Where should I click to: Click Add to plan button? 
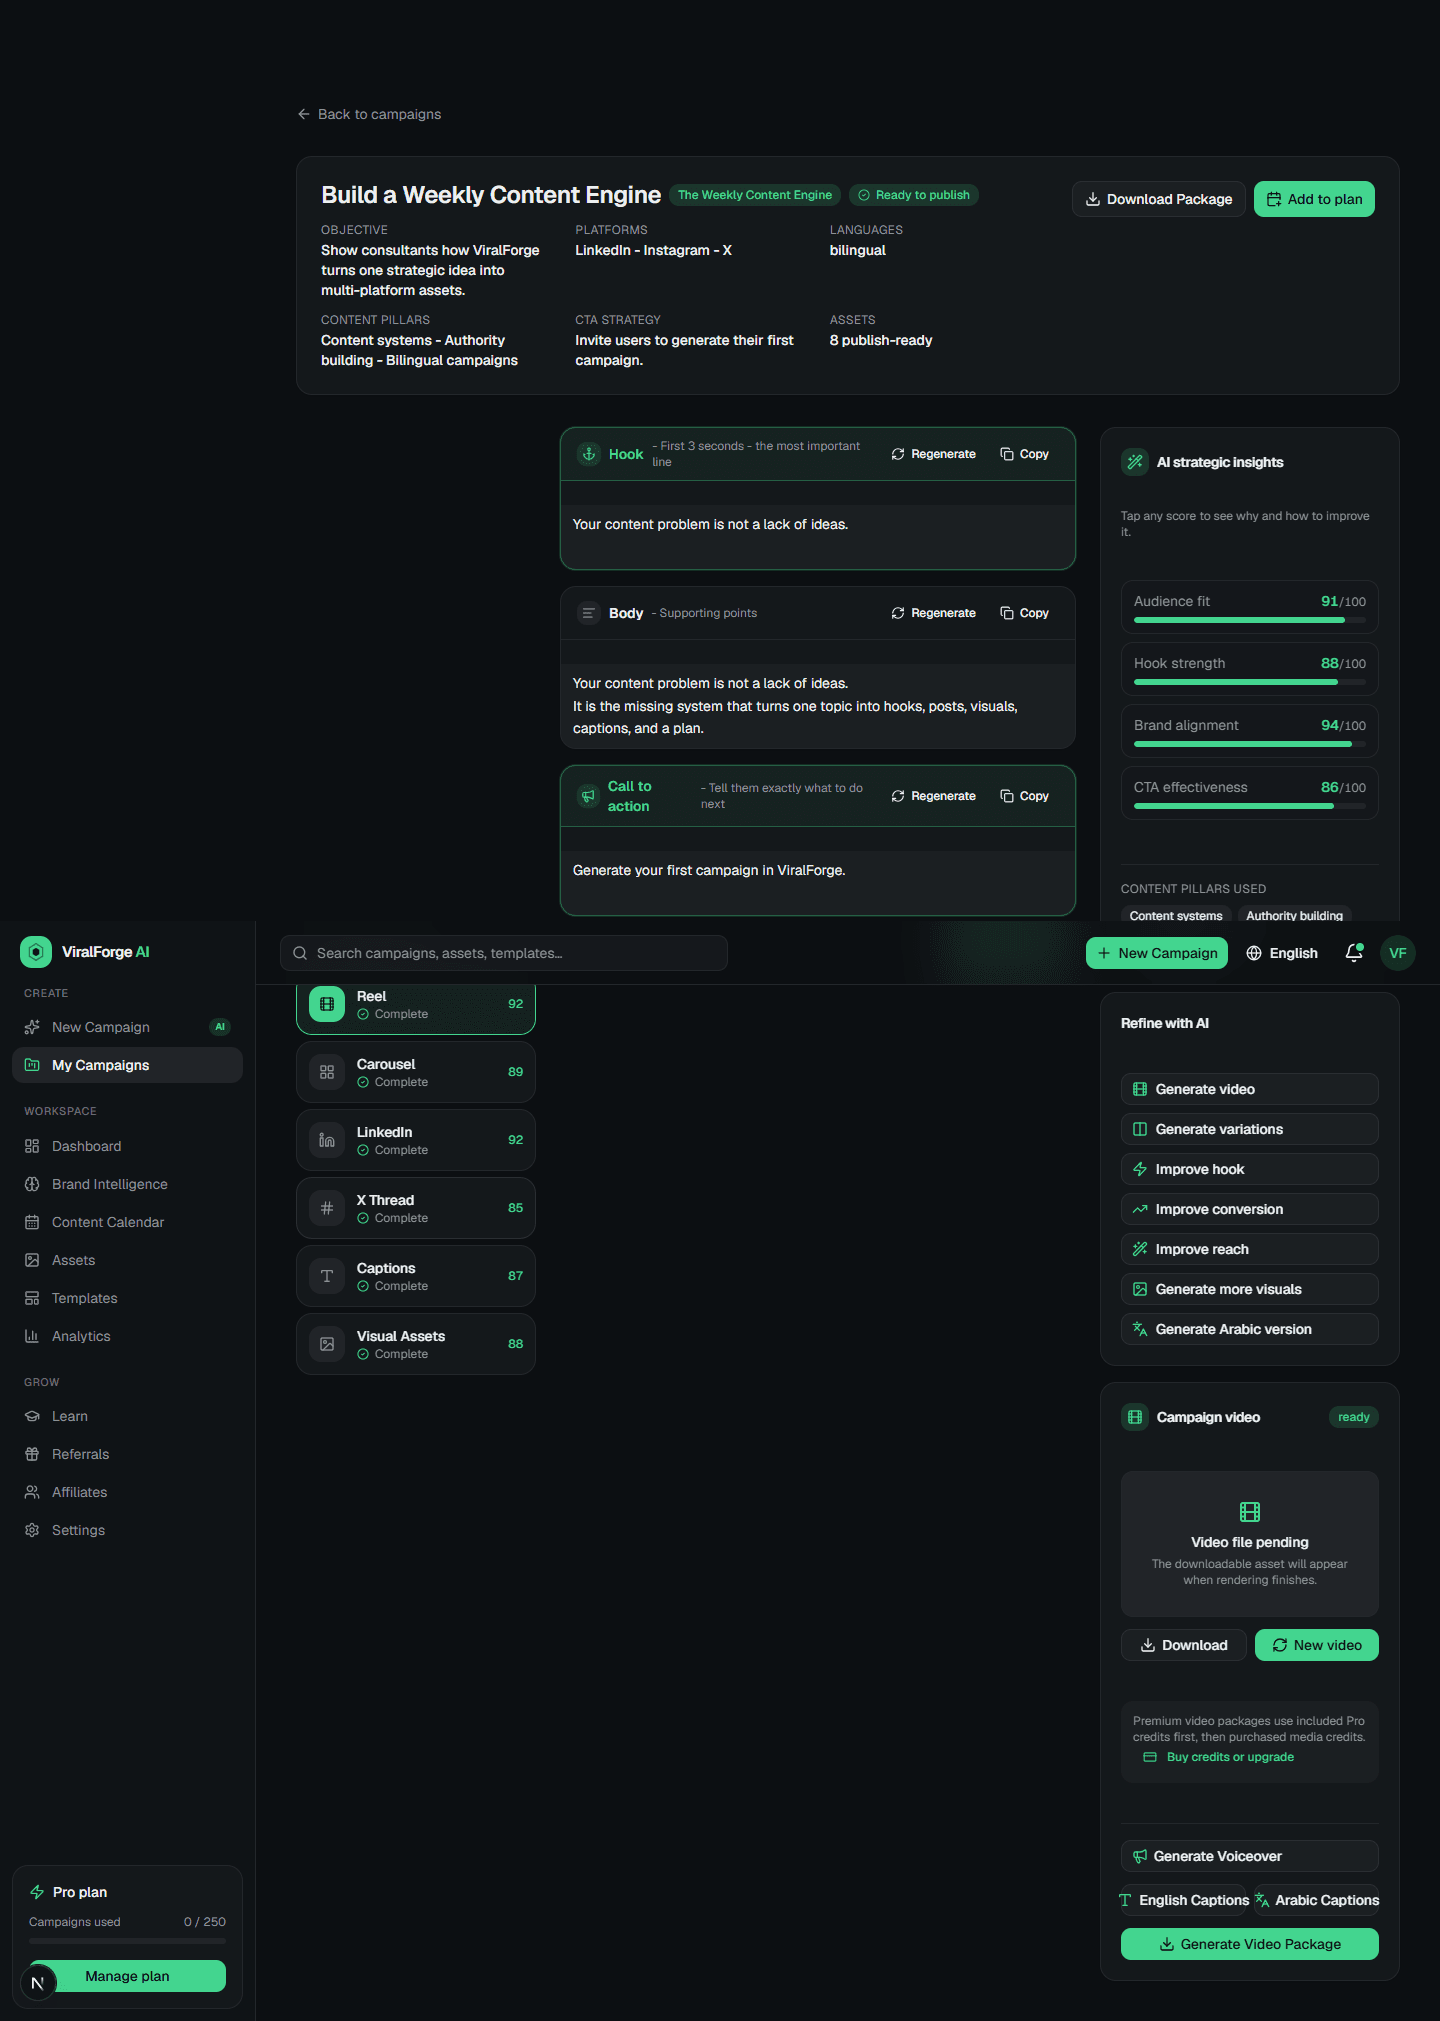click(x=1314, y=199)
